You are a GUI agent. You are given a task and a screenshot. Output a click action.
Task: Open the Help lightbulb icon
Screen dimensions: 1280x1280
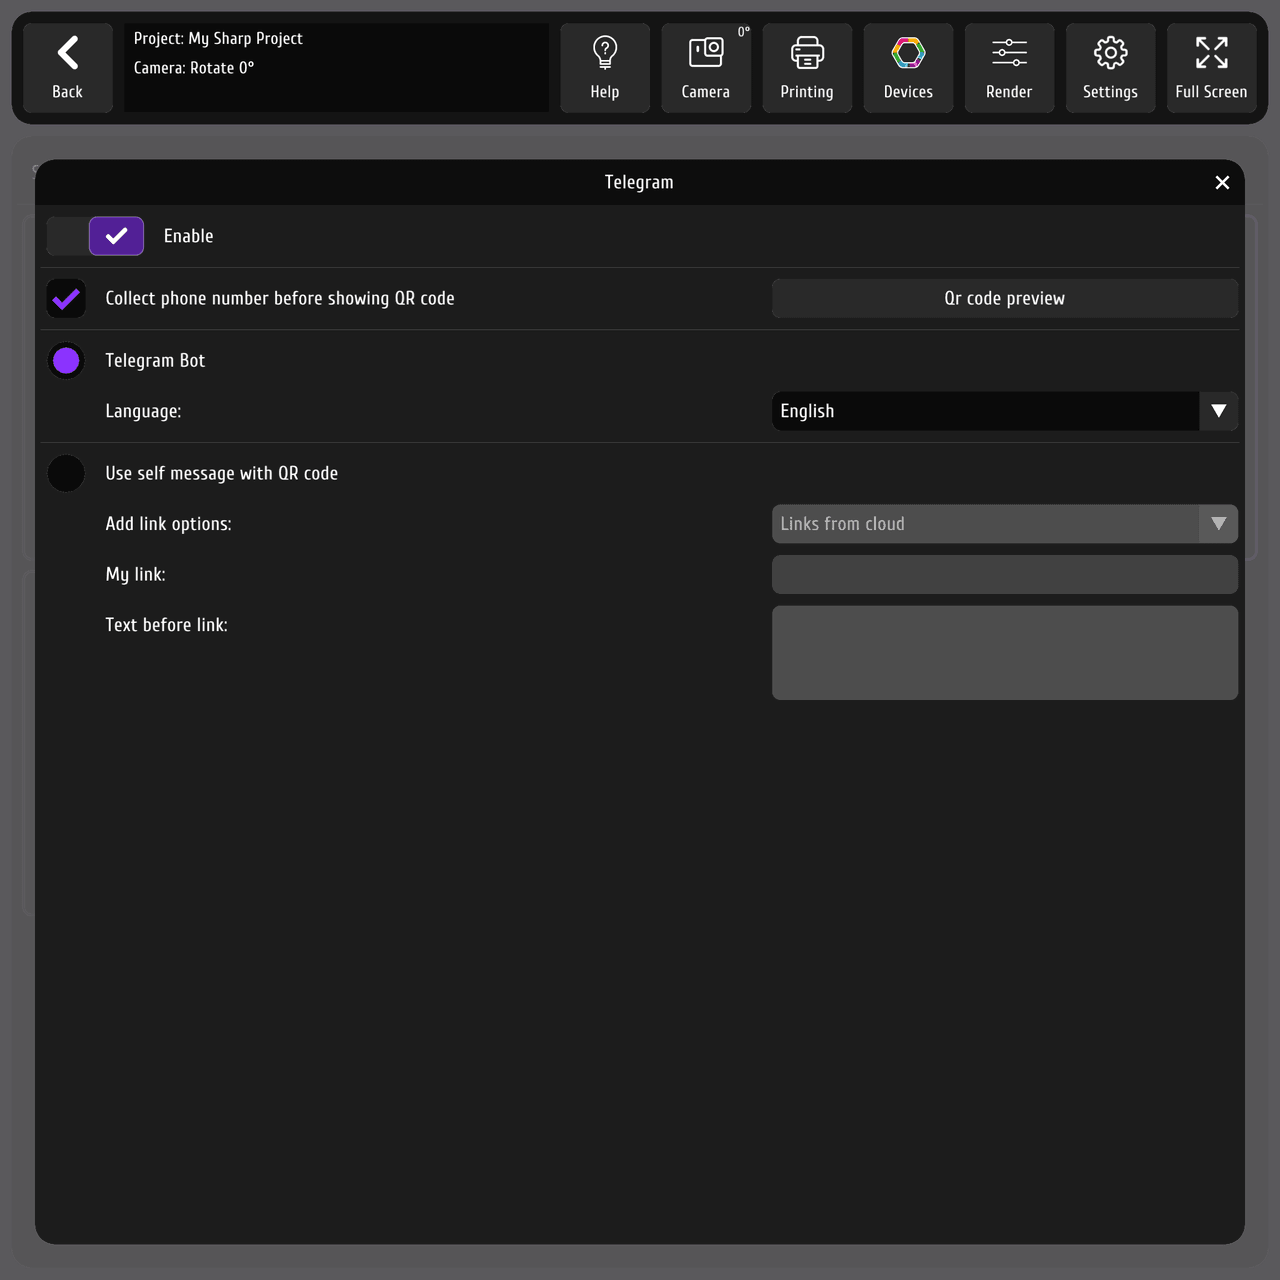pos(605,68)
